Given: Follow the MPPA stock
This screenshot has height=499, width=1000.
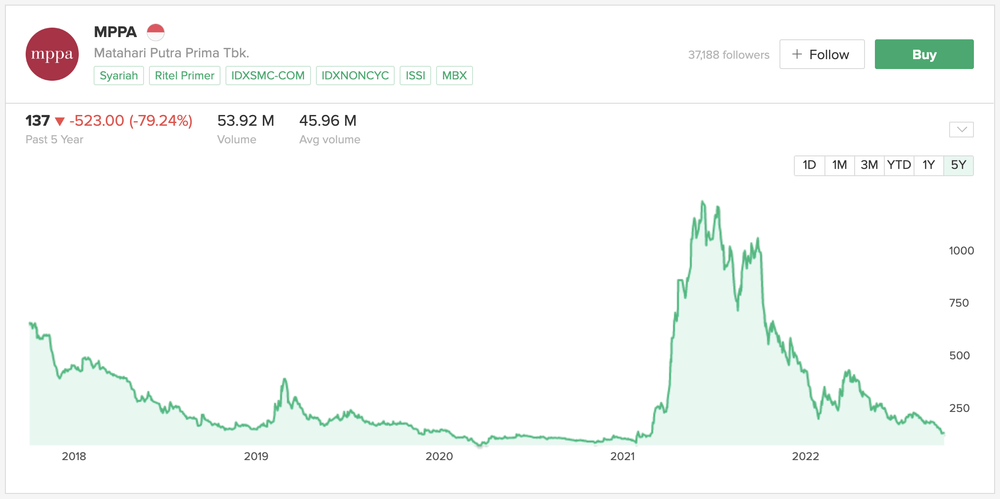Looking at the screenshot, I should [x=822, y=54].
